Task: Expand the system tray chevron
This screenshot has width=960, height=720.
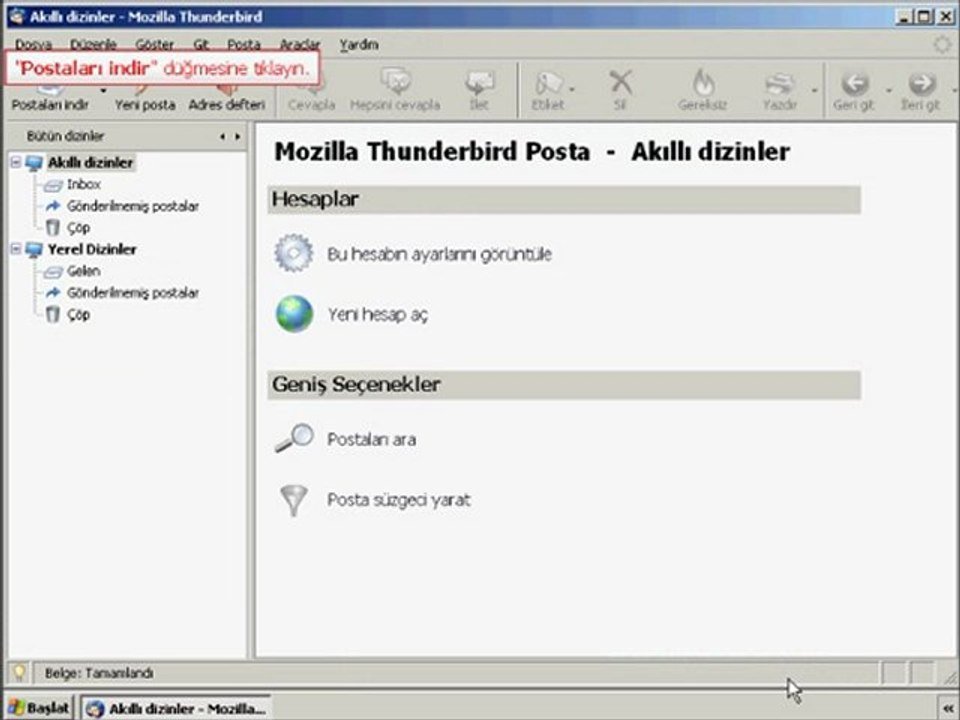Action: [948, 709]
